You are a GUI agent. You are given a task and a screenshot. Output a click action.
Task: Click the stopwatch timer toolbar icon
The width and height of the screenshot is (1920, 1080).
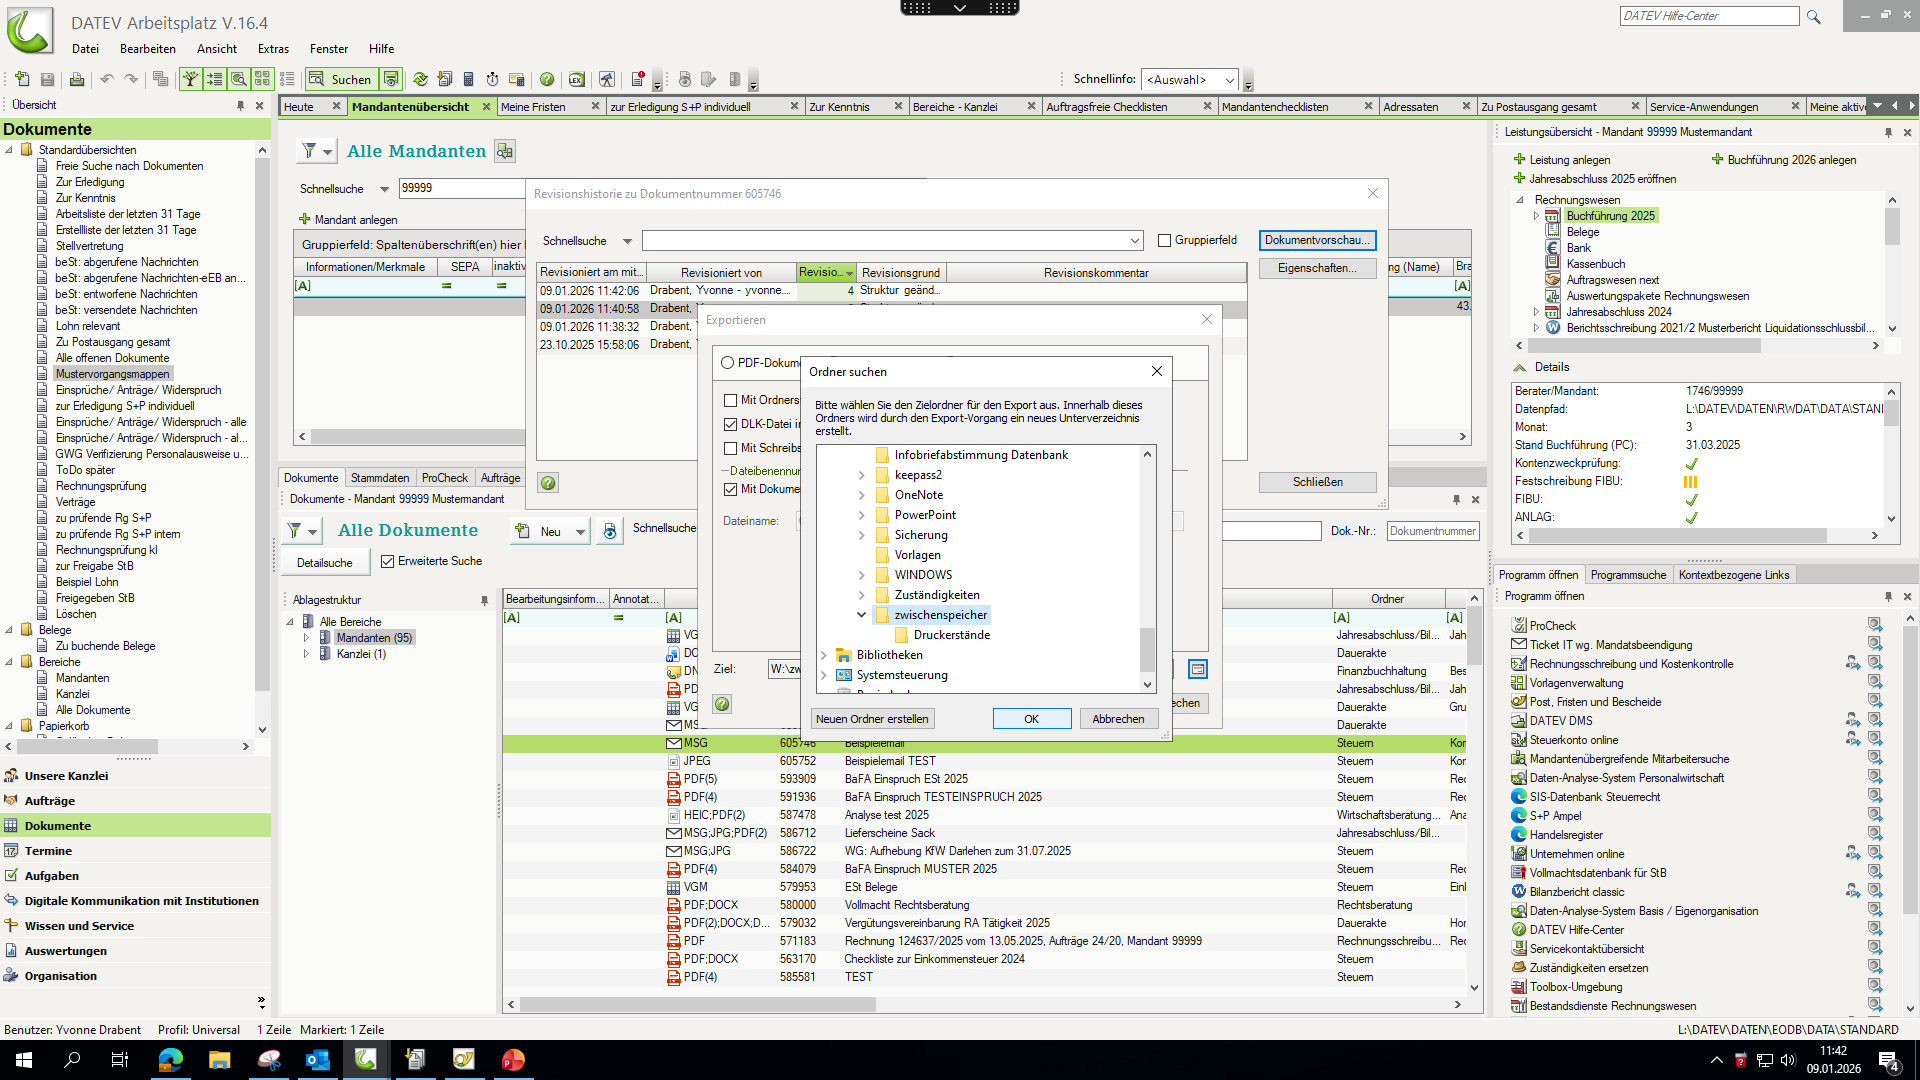(x=492, y=79)
